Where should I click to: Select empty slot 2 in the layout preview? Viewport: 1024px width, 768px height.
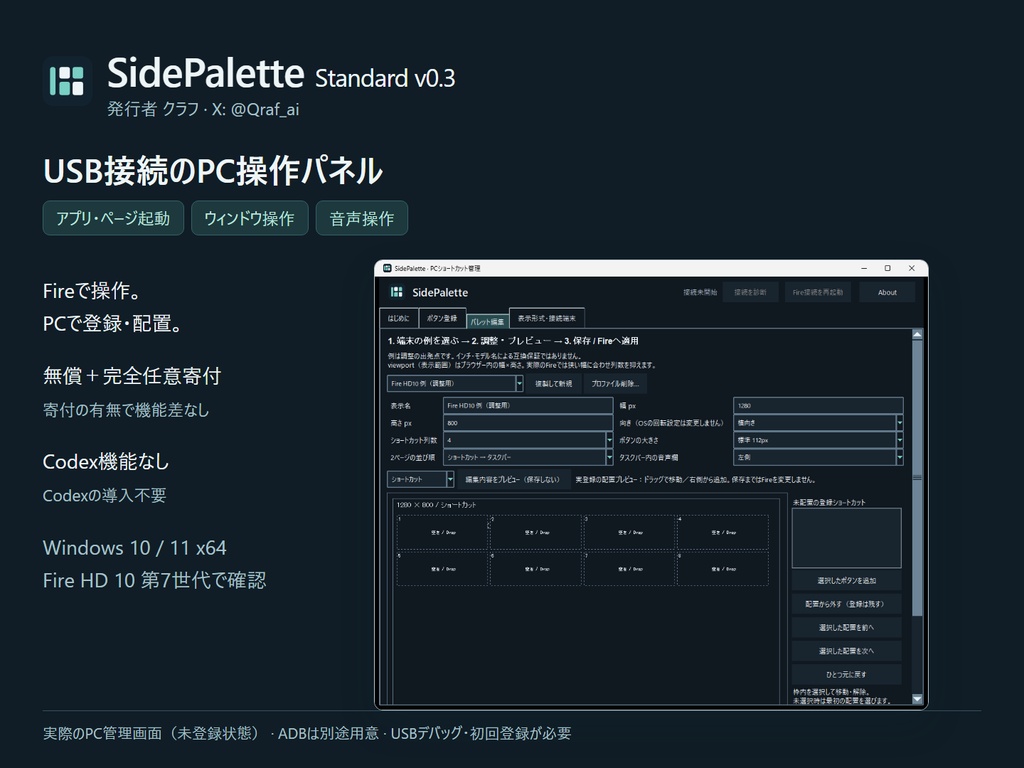tap(536, 532)
